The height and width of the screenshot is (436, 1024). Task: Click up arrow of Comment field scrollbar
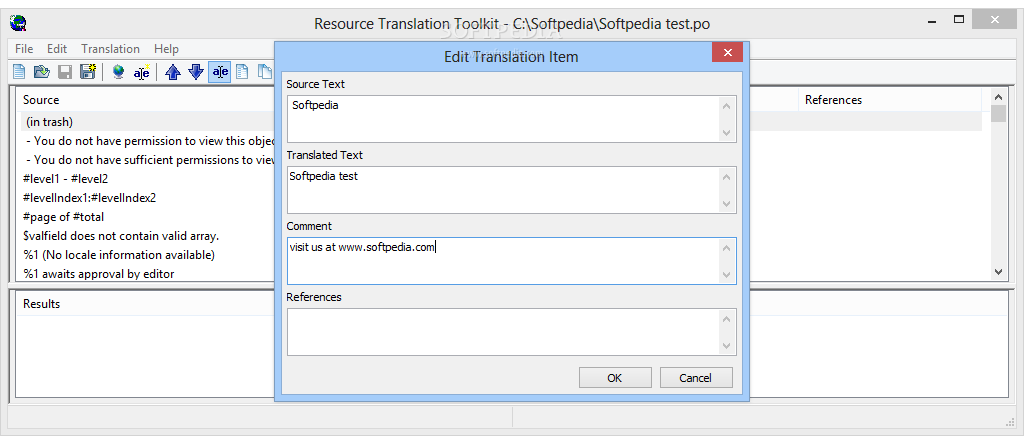(727, 247)
